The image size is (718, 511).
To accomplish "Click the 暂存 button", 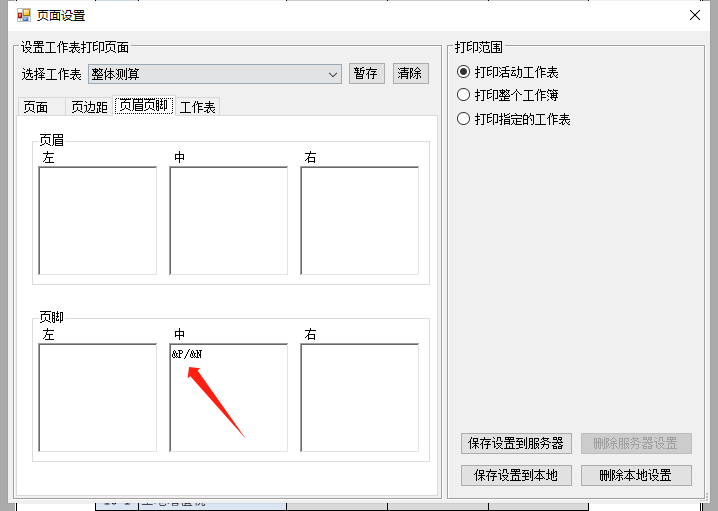I will click(365, 74).
